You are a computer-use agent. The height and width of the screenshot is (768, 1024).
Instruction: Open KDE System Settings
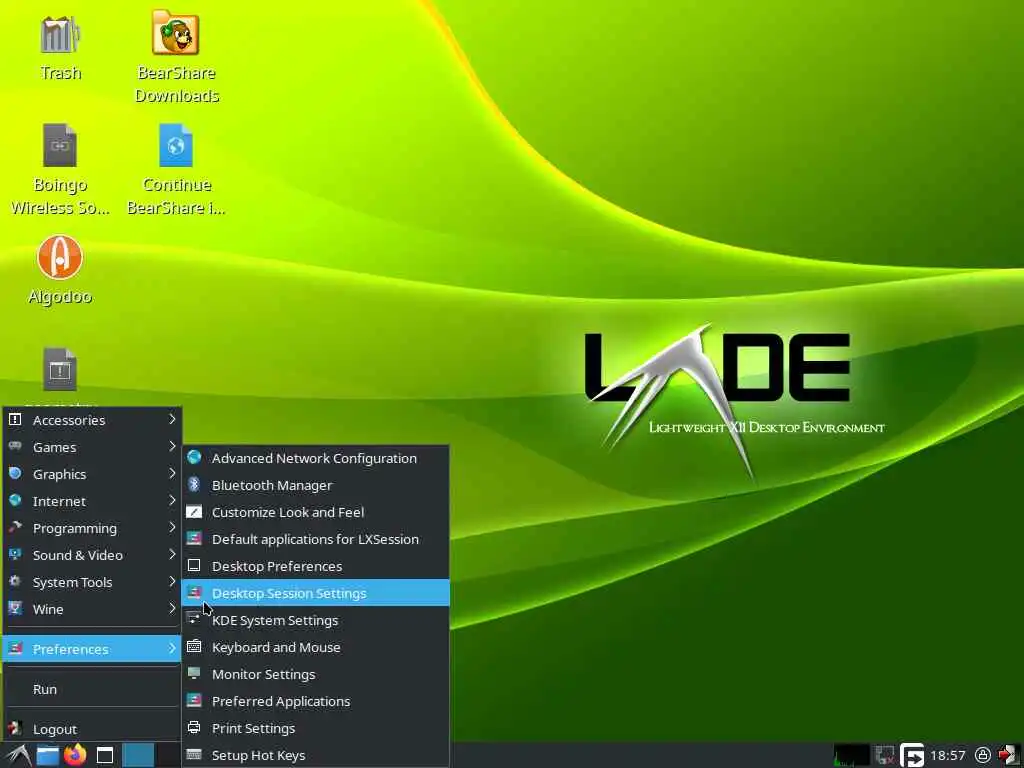[x=315, y=620]
